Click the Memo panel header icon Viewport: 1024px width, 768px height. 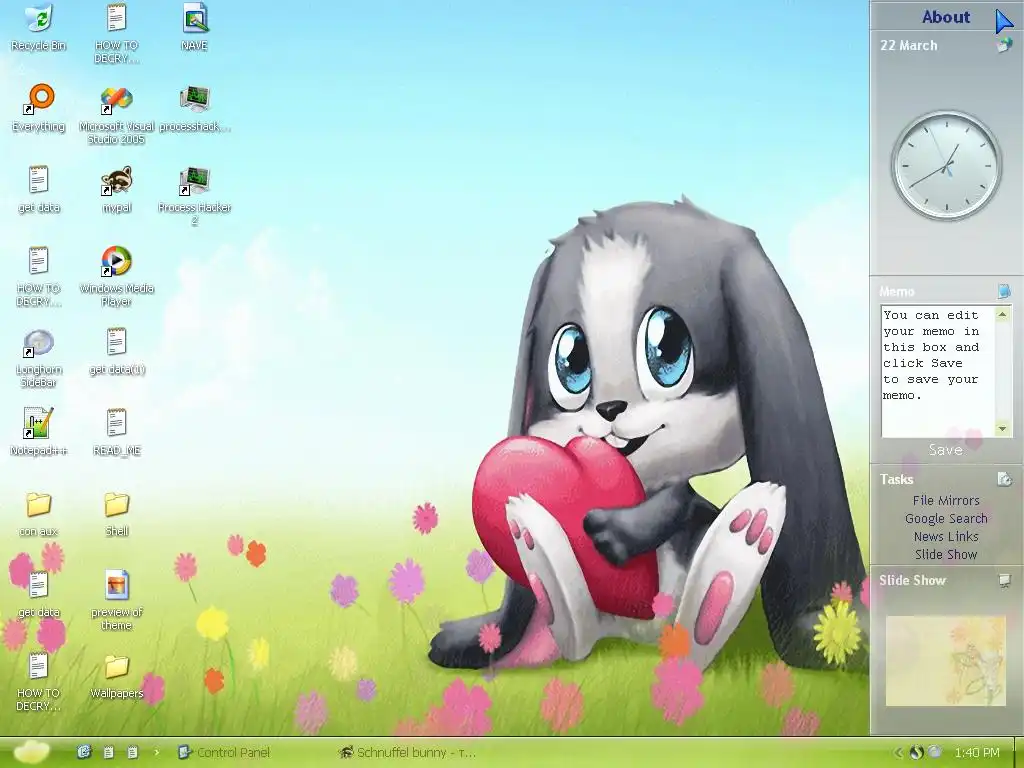coord(1004,291)
